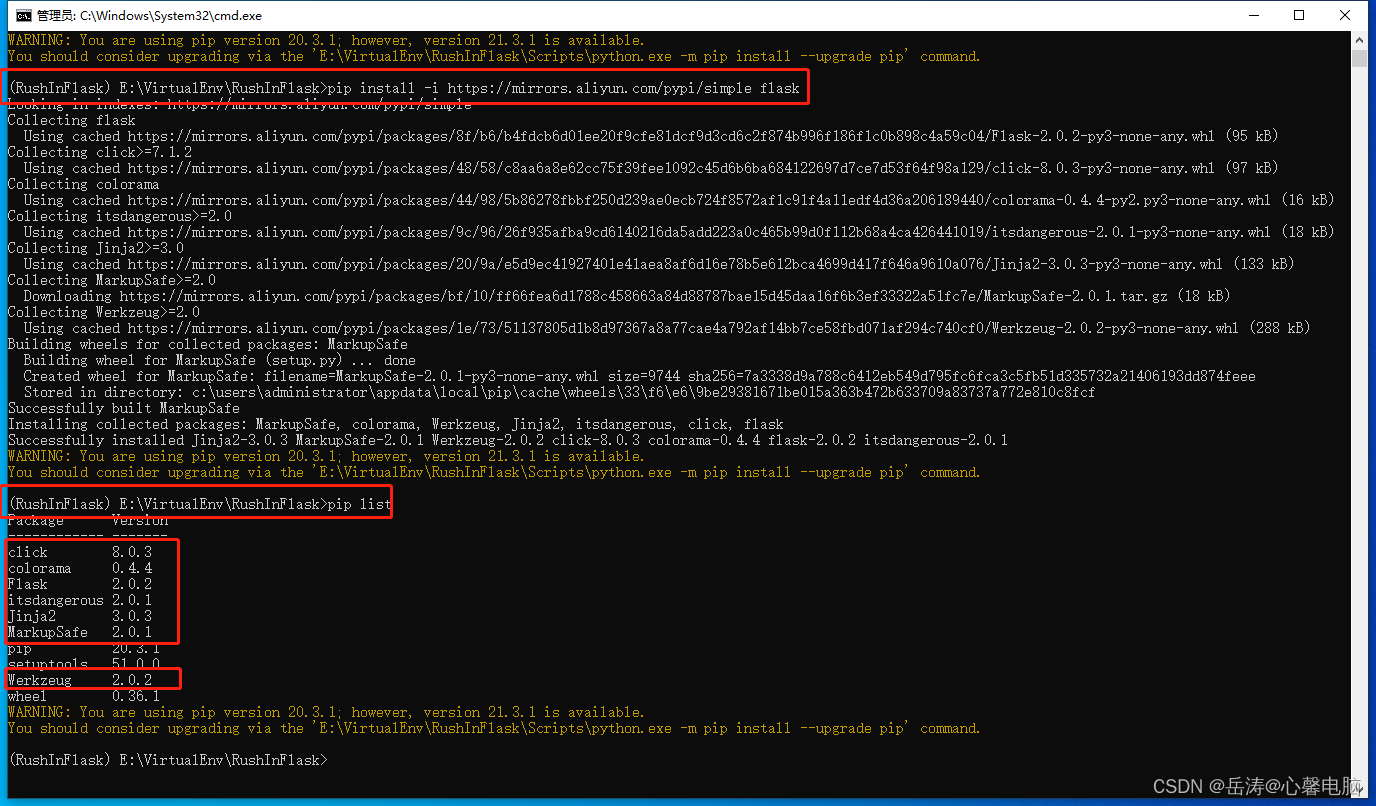Click the 'Stored in directory' line
1376x806 pixels.
coord(560,392)
